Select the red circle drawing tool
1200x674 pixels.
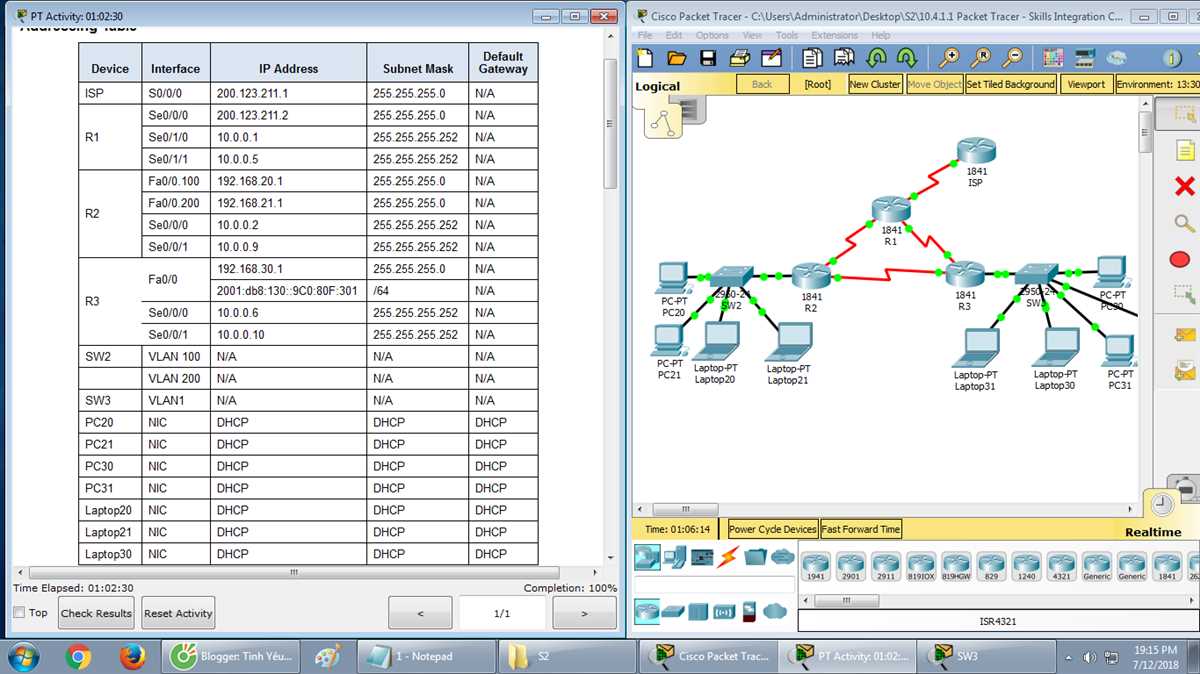click(1180, 259)
